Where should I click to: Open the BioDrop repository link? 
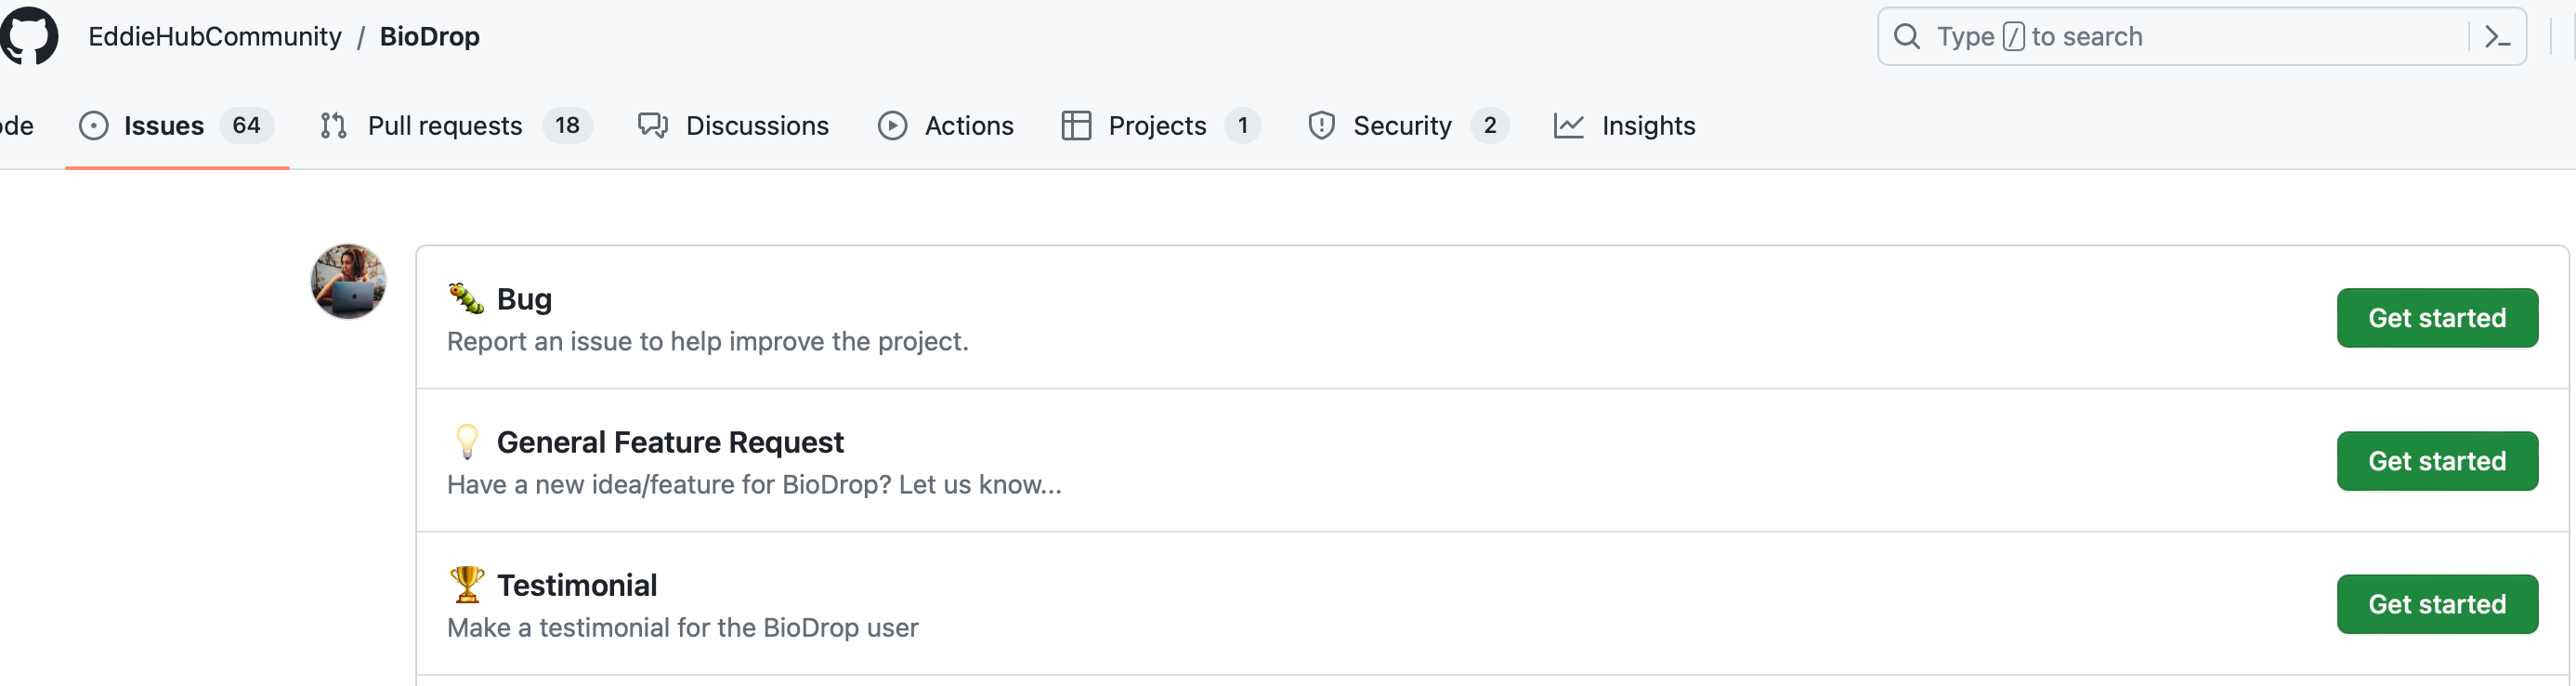[429, 37]
